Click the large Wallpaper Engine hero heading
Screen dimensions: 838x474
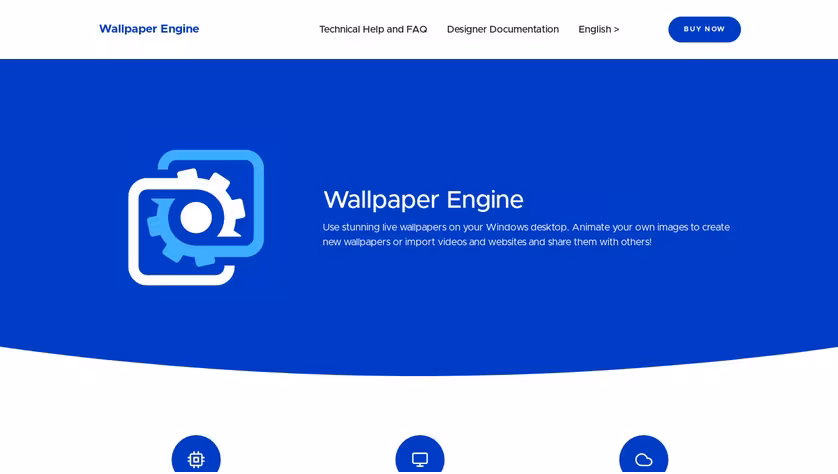423,200
